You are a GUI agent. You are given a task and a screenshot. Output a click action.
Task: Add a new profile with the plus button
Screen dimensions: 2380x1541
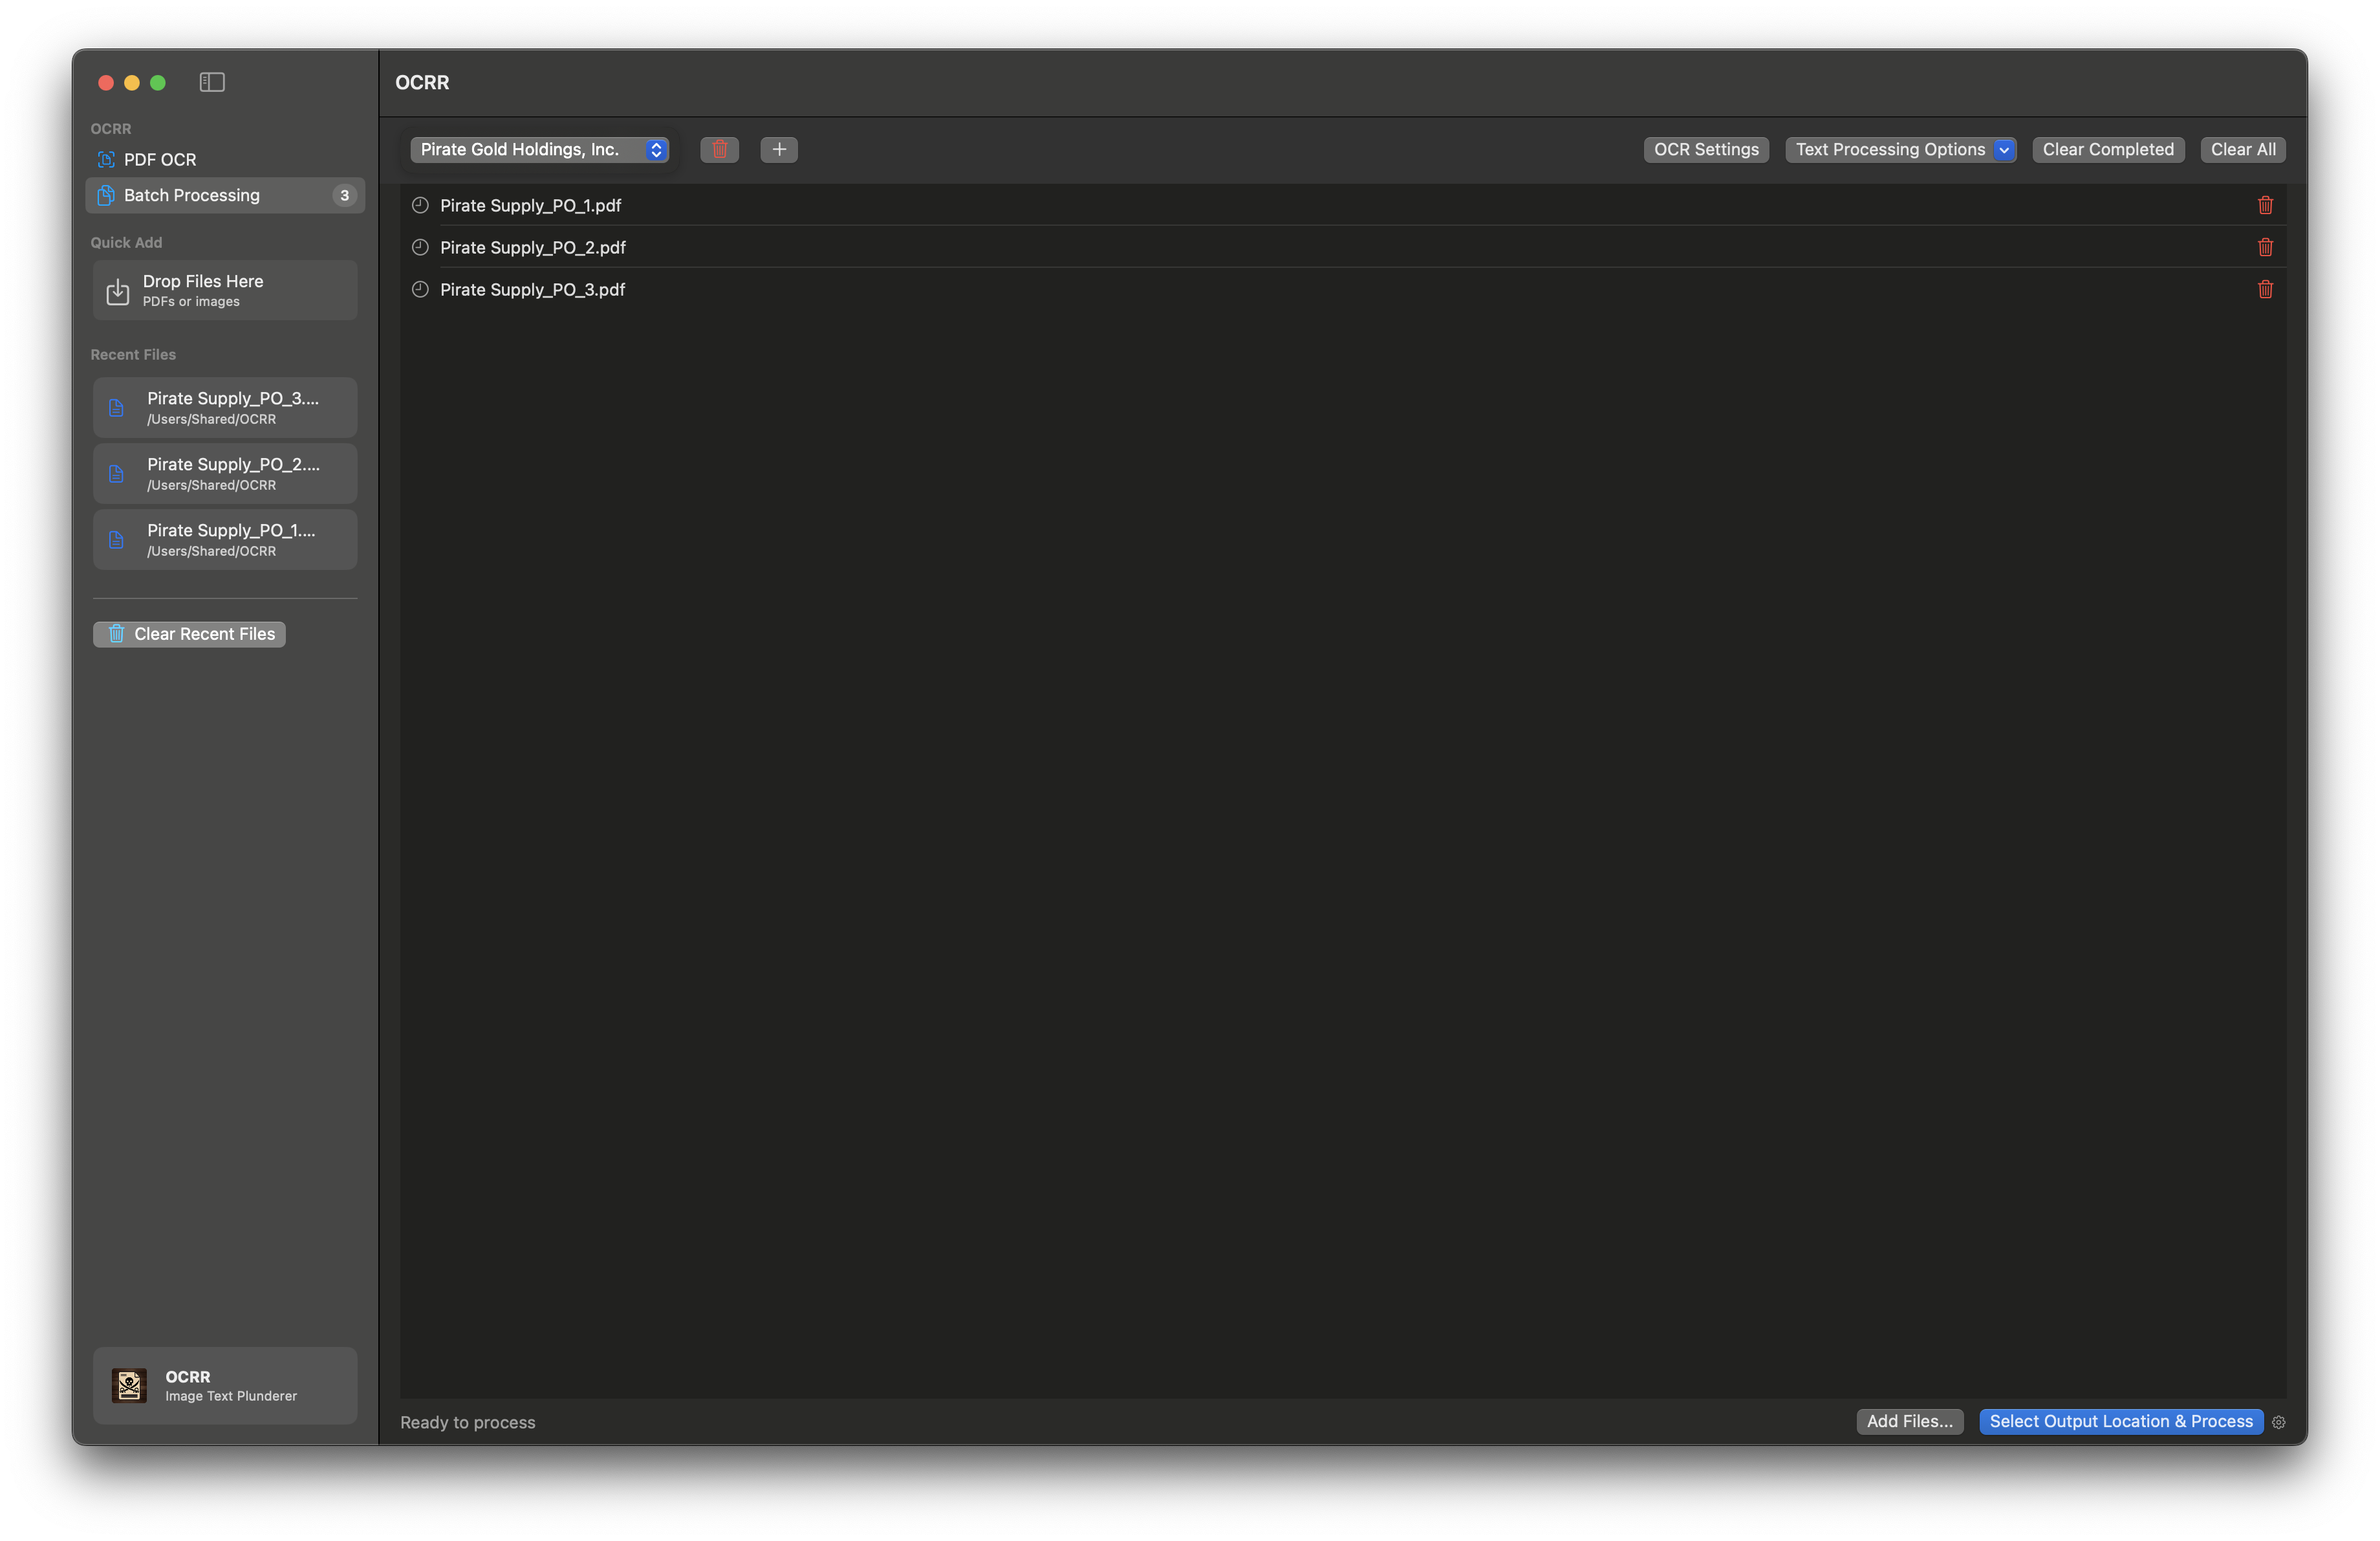(779, 149)
